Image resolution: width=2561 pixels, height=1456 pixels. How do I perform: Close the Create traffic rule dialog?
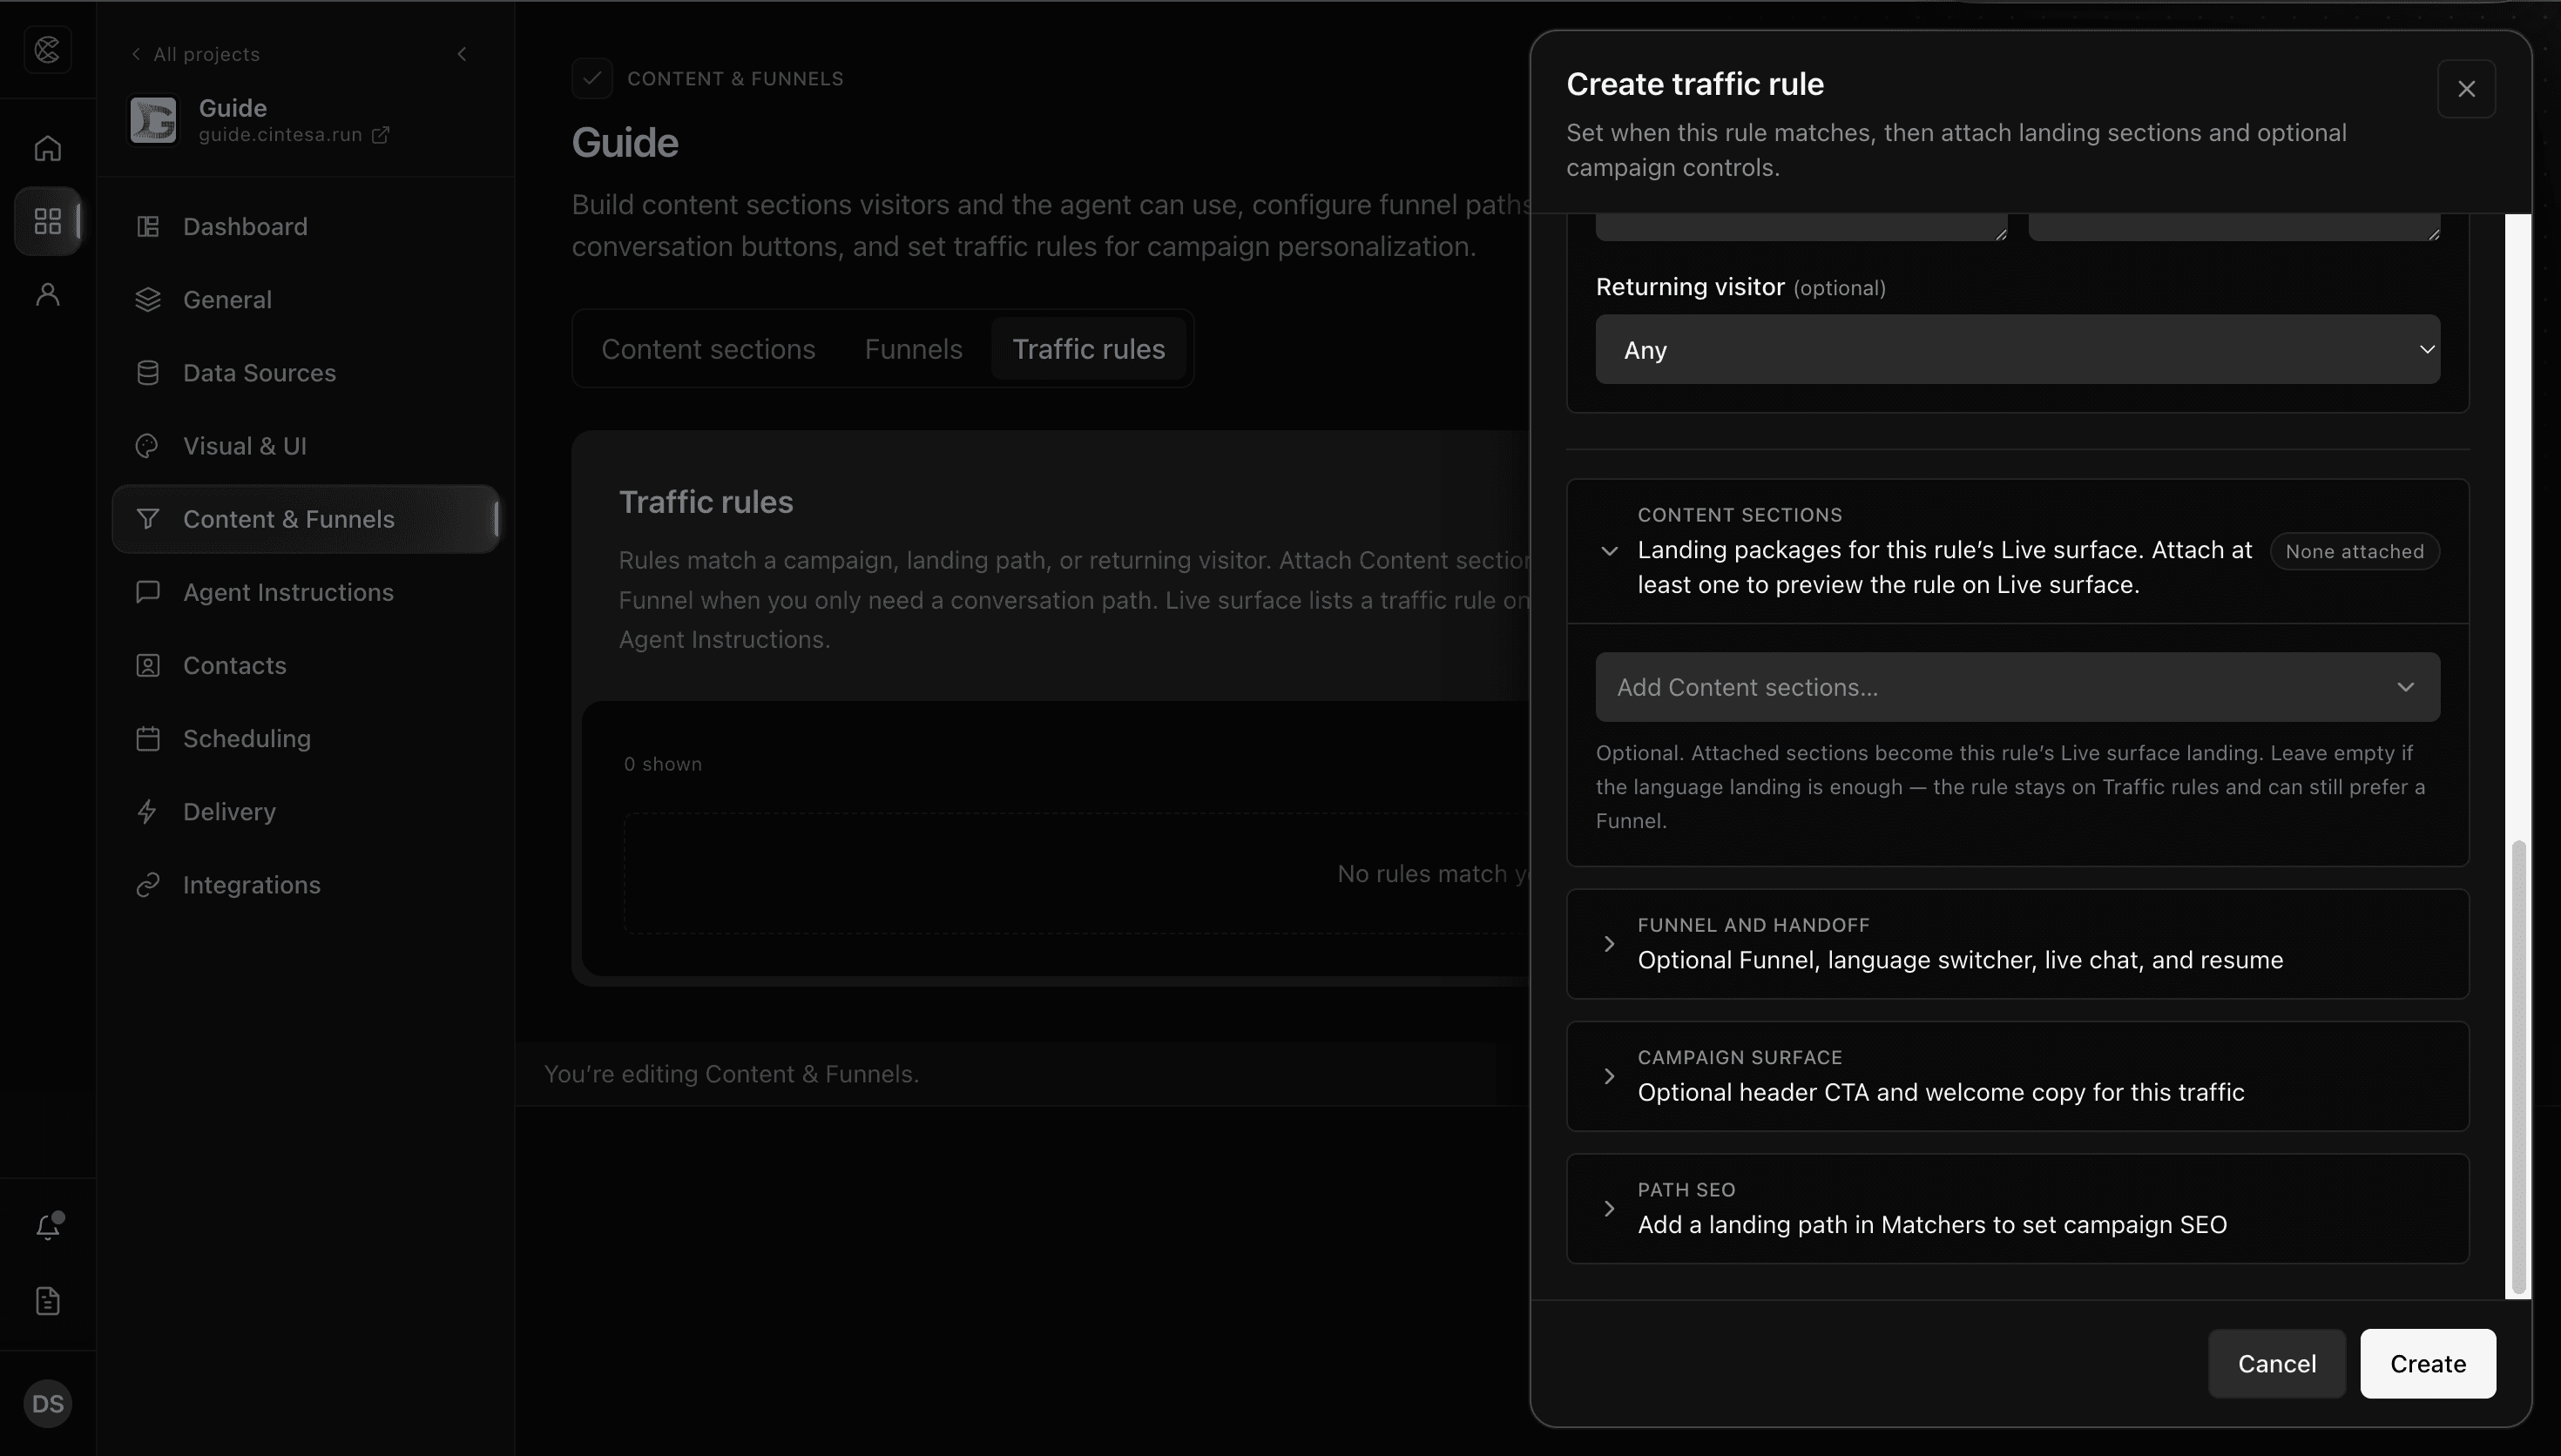(x=2466, y=89)
